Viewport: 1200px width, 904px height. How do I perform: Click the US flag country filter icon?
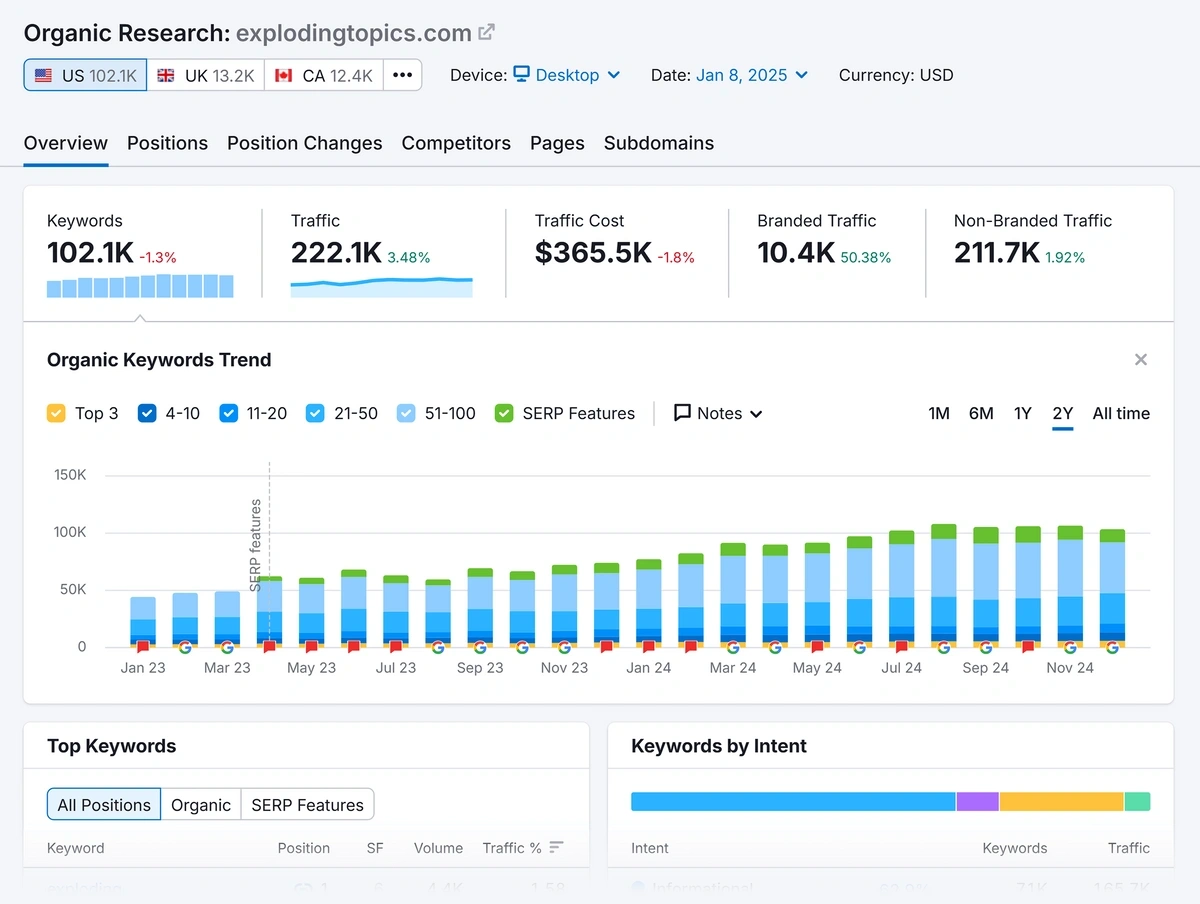click(42, 74)
